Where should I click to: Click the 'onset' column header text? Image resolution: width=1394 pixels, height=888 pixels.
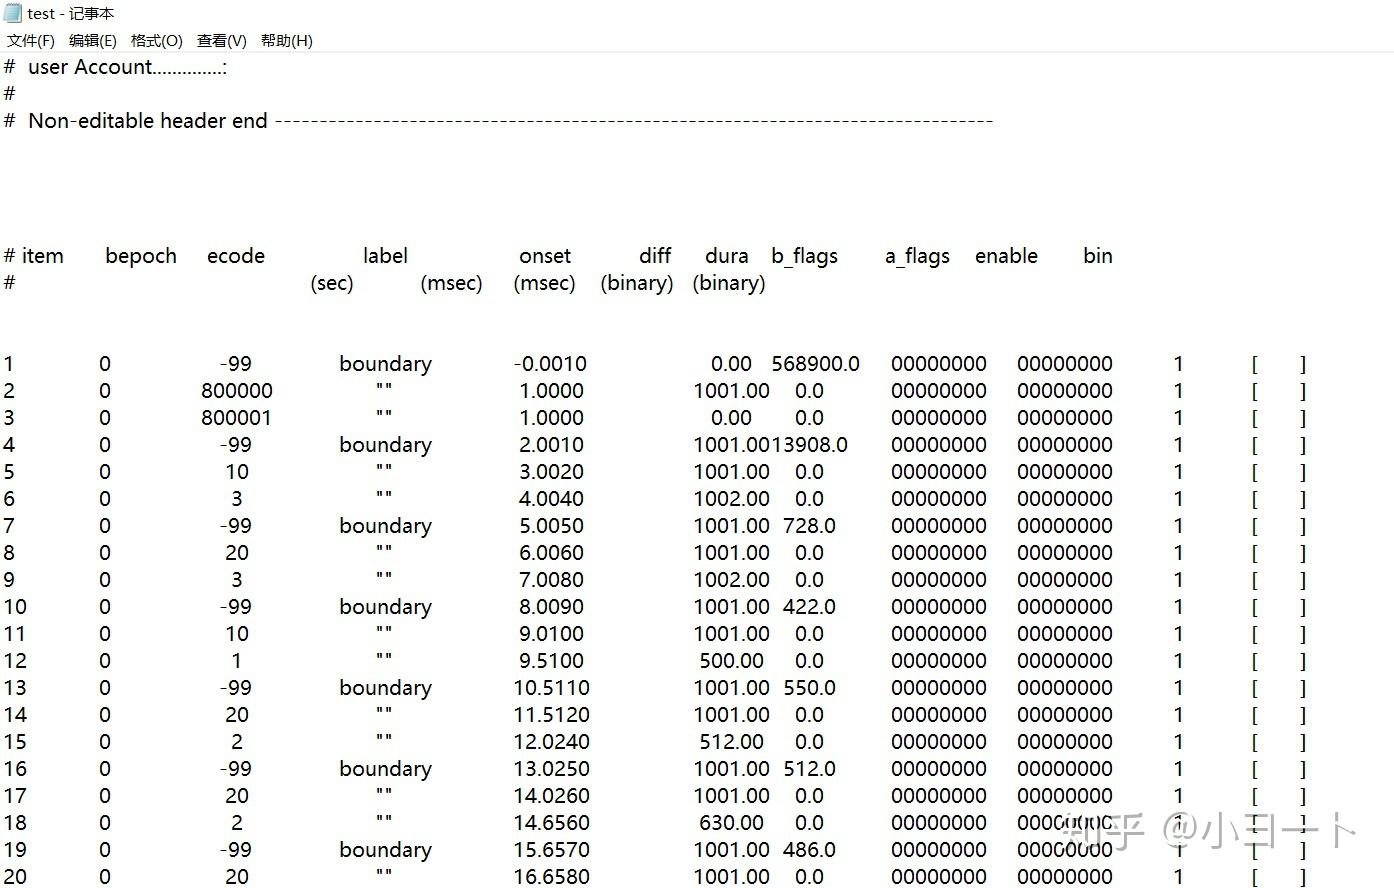click(544, 256)
